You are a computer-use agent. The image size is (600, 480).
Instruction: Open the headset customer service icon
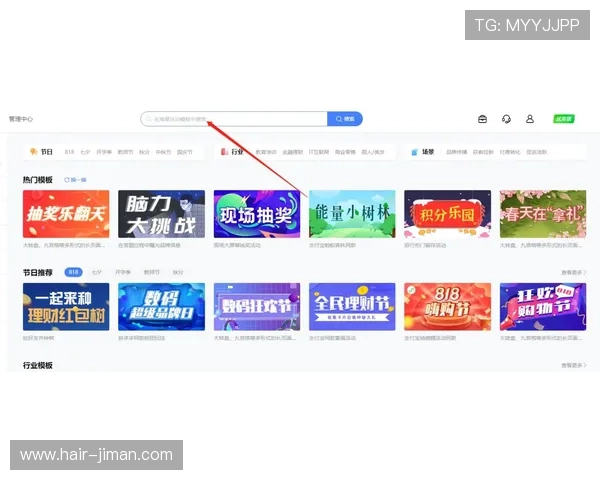(506, 119)
